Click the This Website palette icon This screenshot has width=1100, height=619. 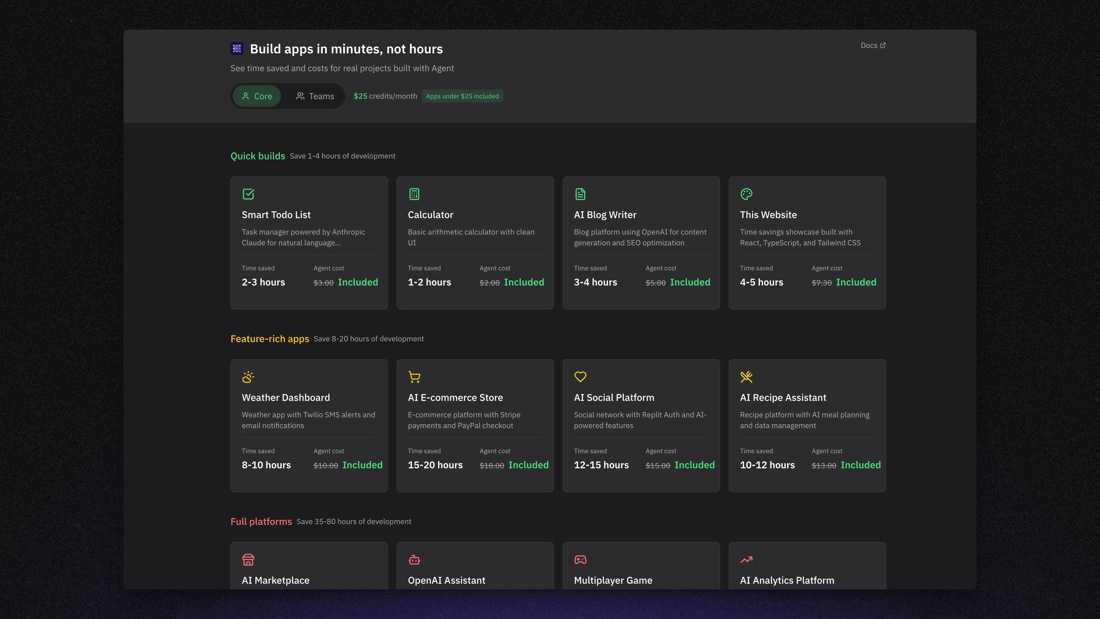point(746,194)
